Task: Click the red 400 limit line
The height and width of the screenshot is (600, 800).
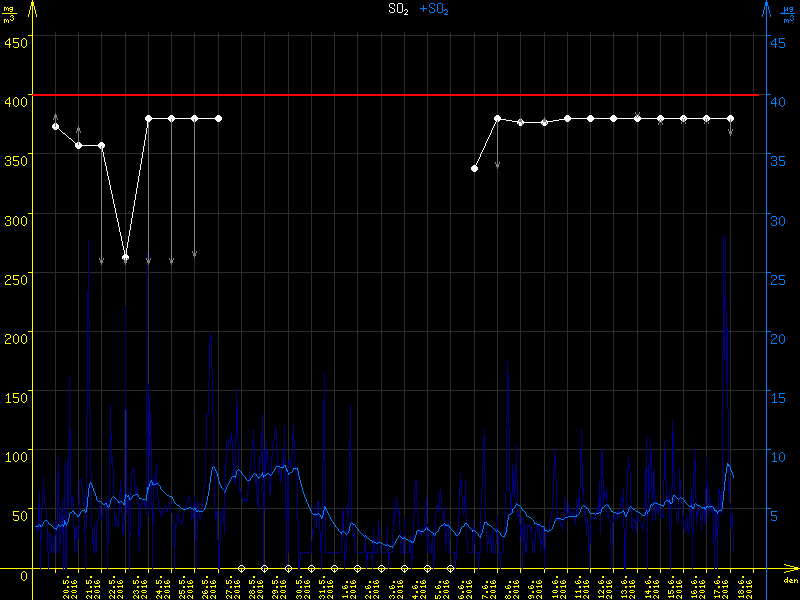Action: [400, 95]
